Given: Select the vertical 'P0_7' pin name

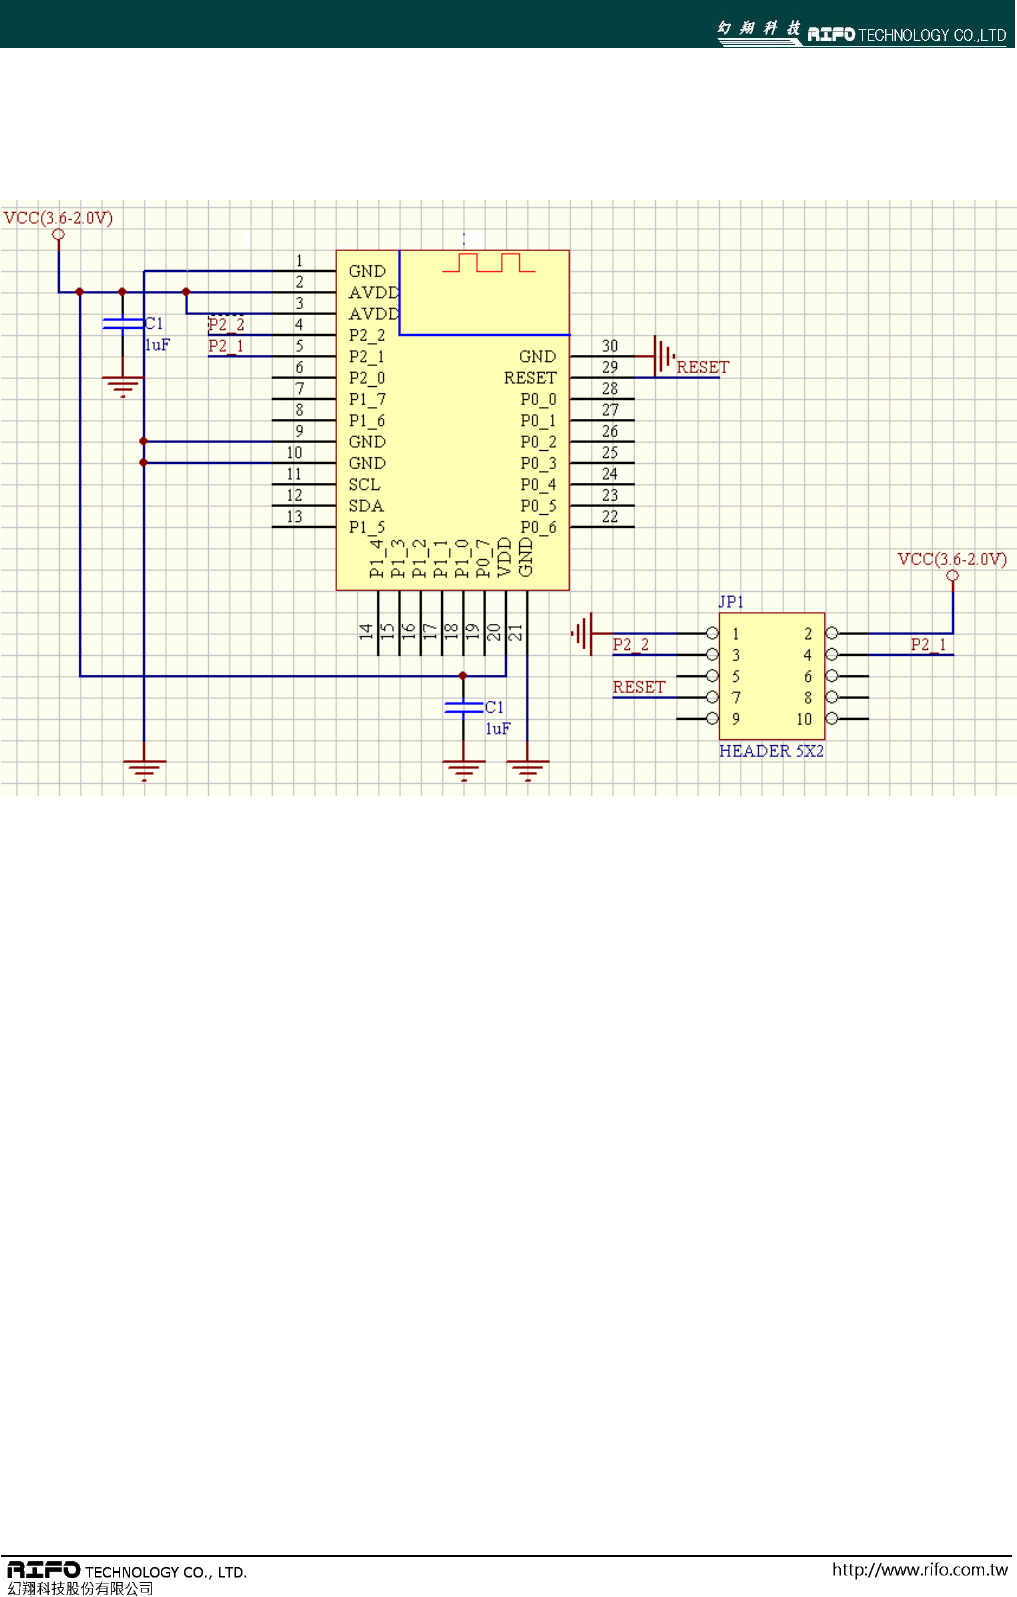Looking at the screenshot, I should point(484,559).
